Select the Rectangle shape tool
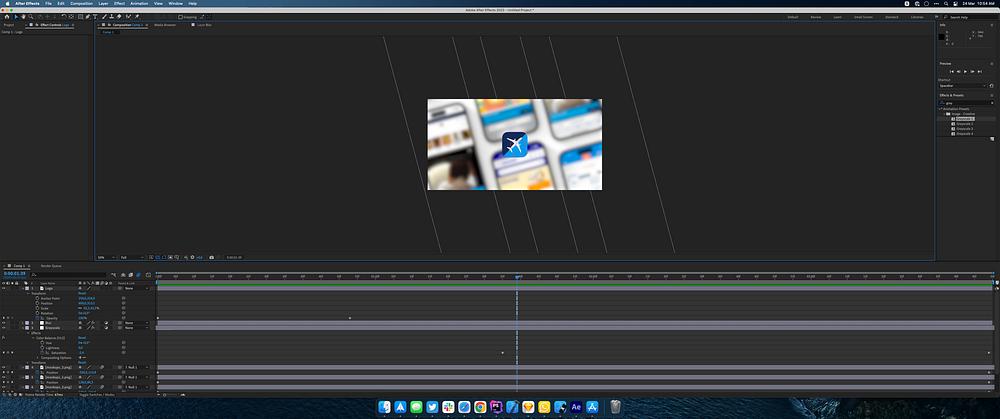The image size is (1000, 419). pos(80,17)
